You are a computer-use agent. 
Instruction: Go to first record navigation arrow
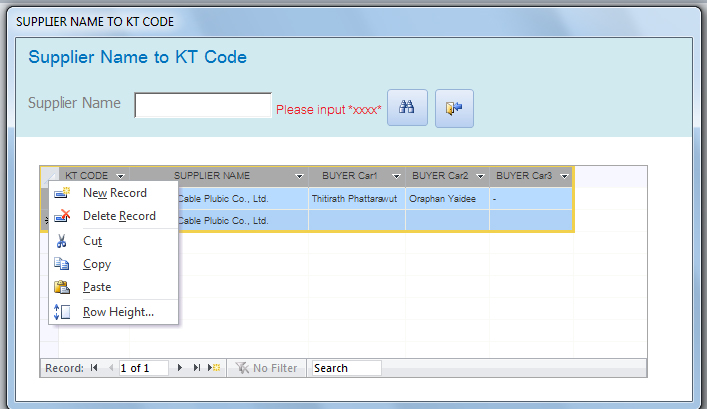(x=94, y=368)
